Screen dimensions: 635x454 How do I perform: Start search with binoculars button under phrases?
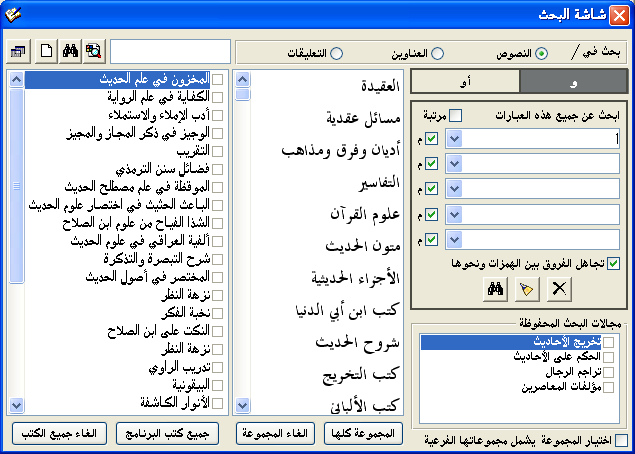pyautogui.click(x=495, y=289)
